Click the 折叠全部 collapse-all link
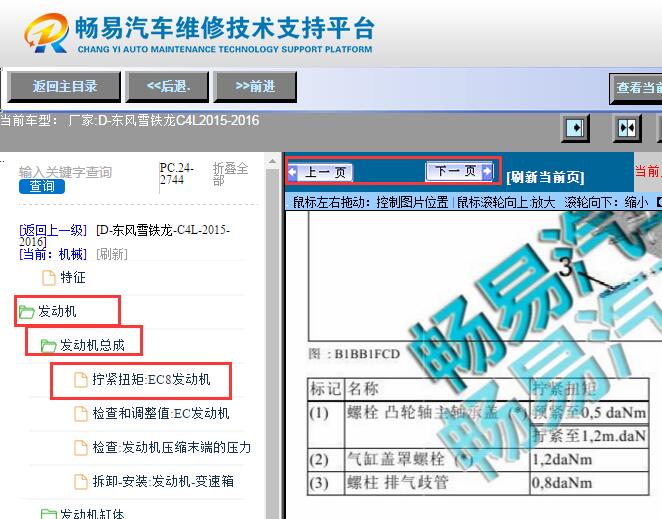This screenshot has width=662, height=519. 230,174
